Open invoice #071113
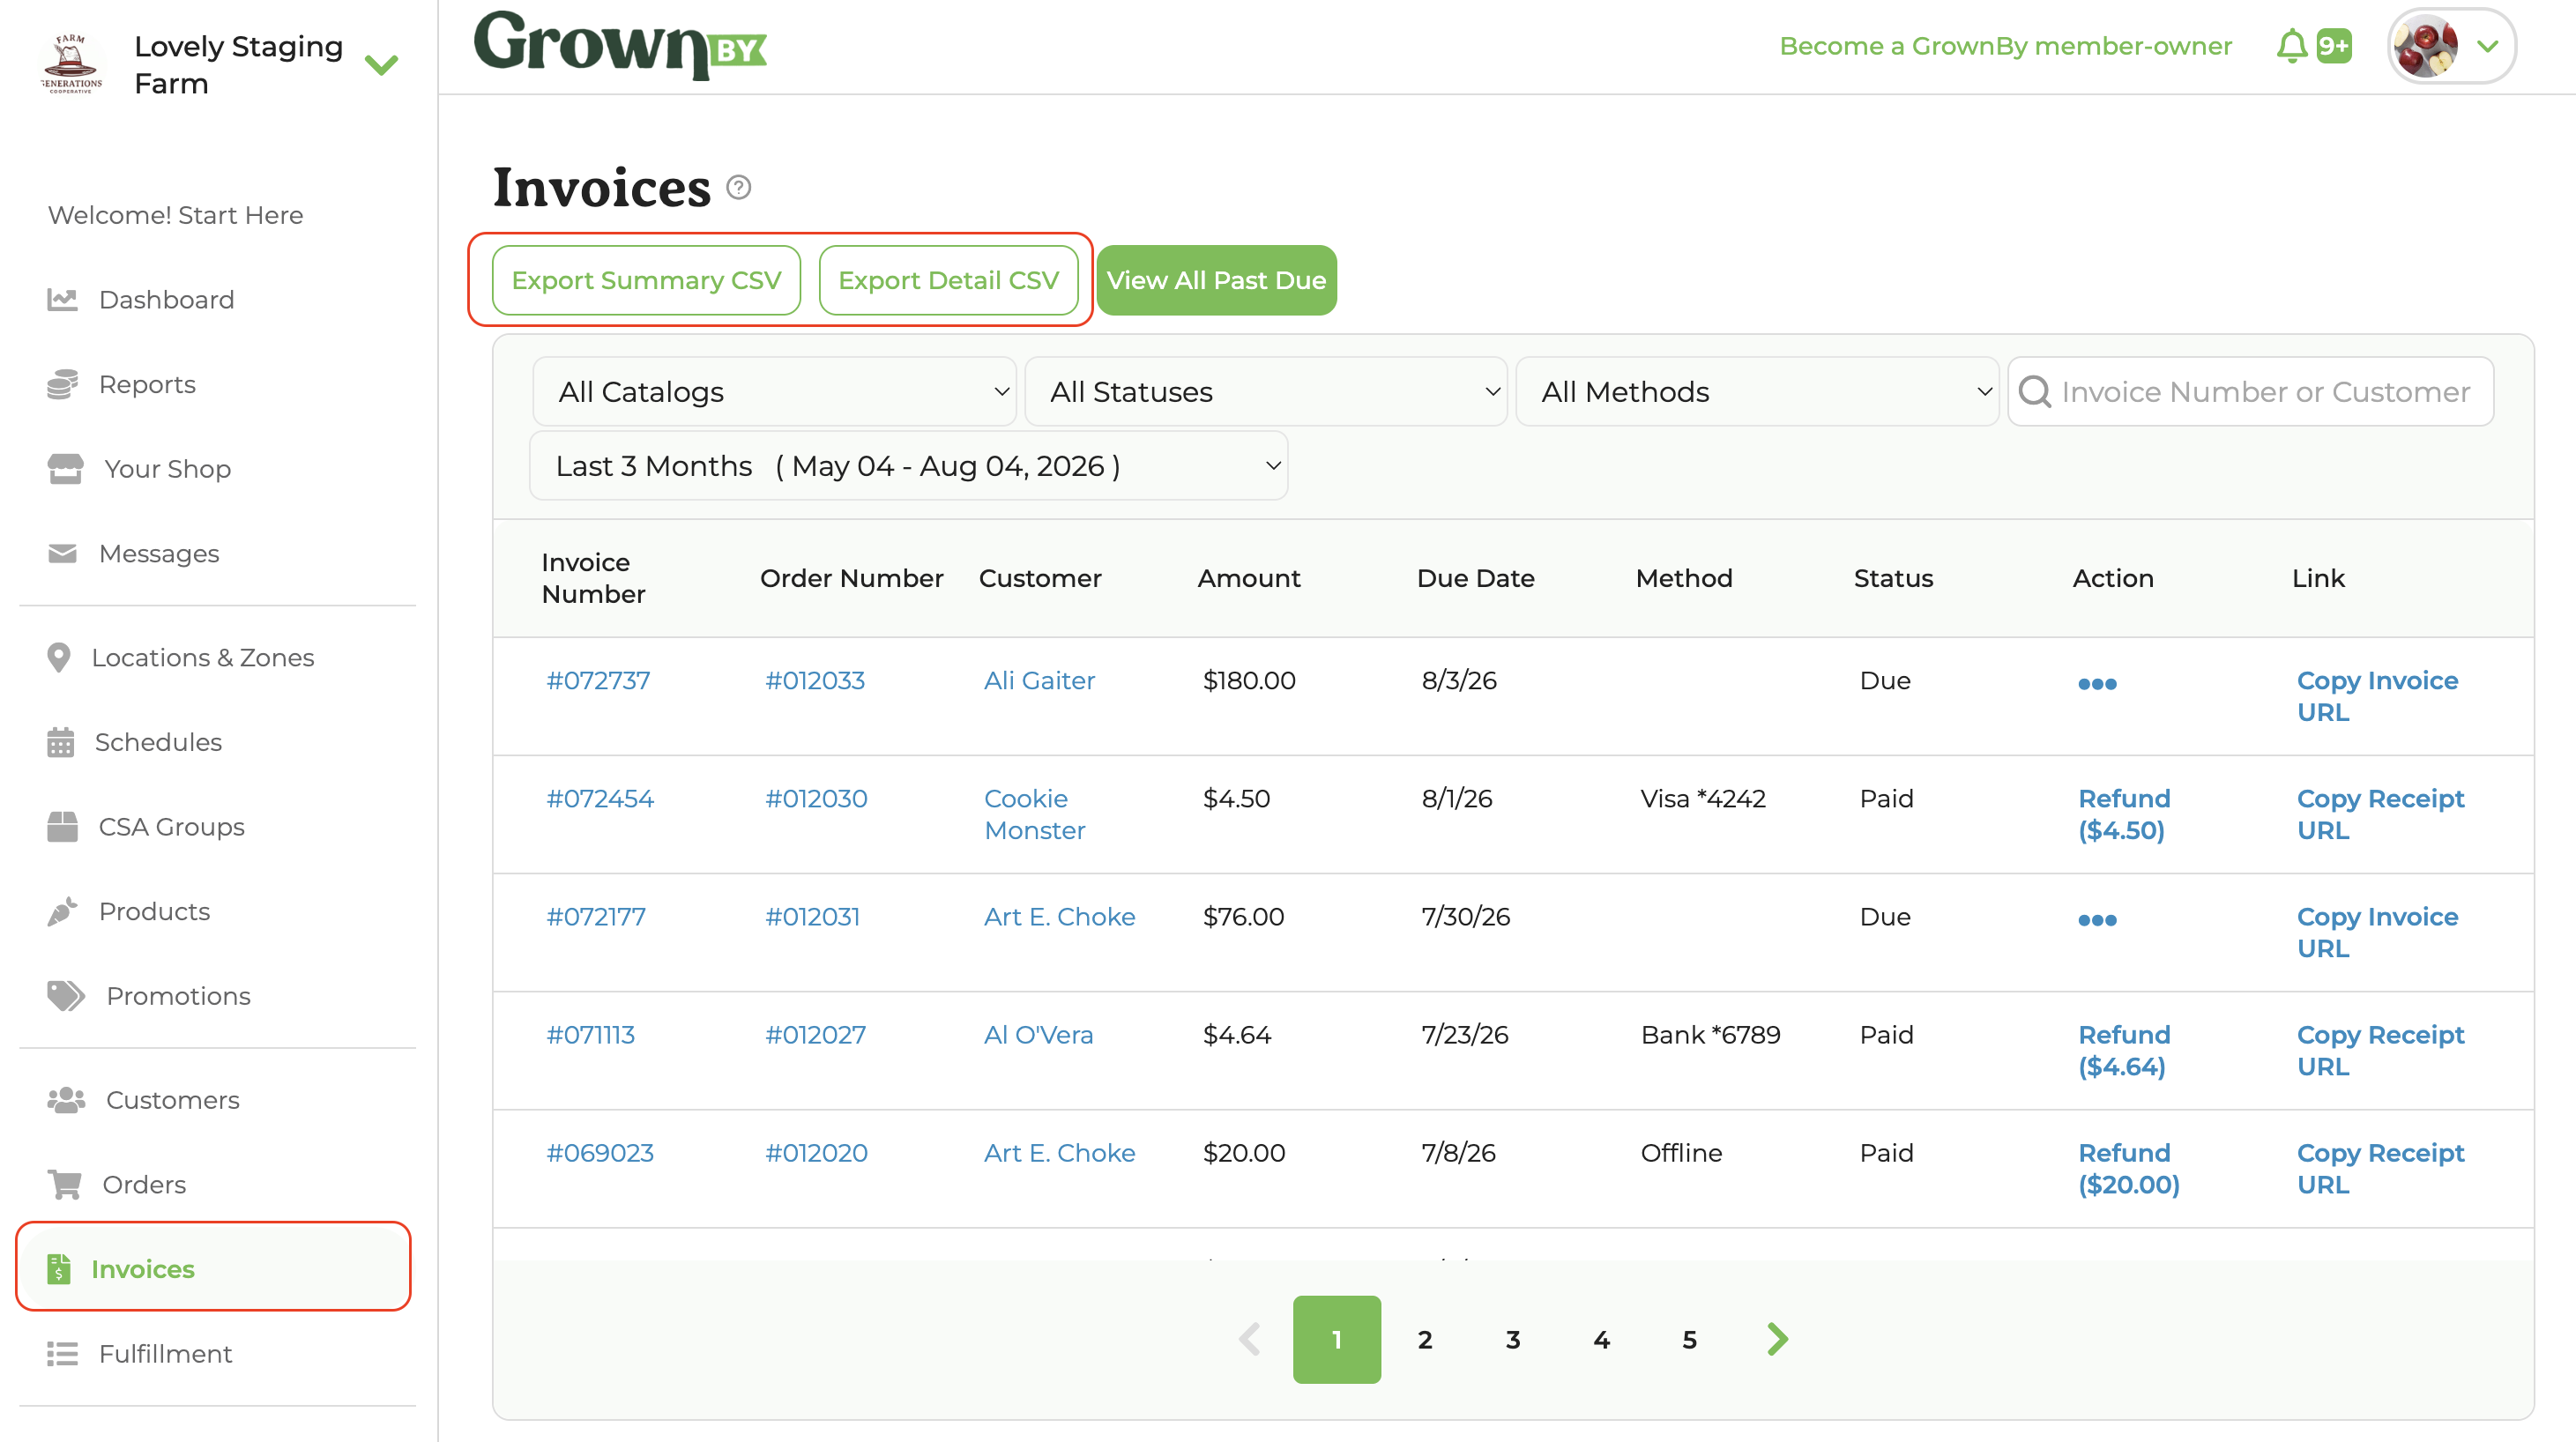 (x=590, y=1034)
